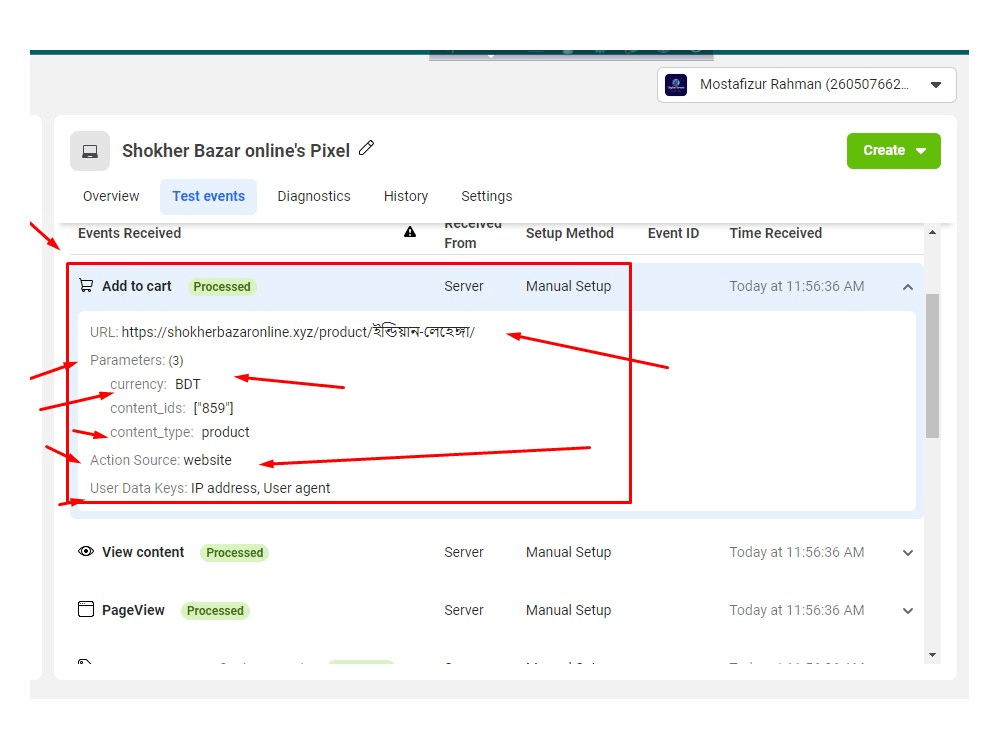Click the profile avatar in the account selector

pos(676,85)
